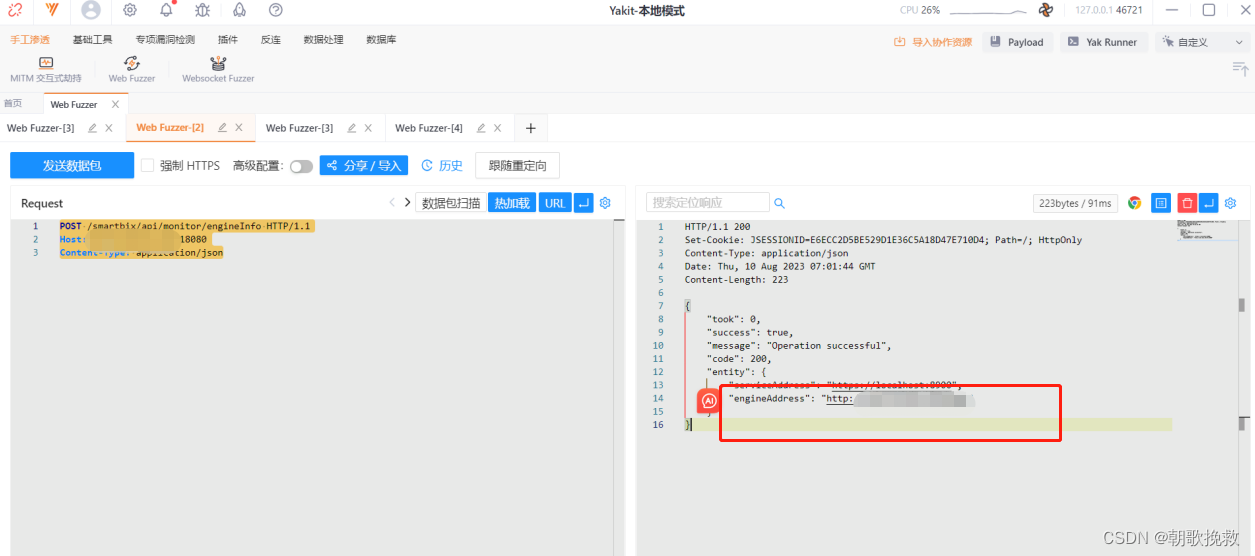Switch to the 首页 tab
This screenshot has height=556, width=1255.
point(13,104)
